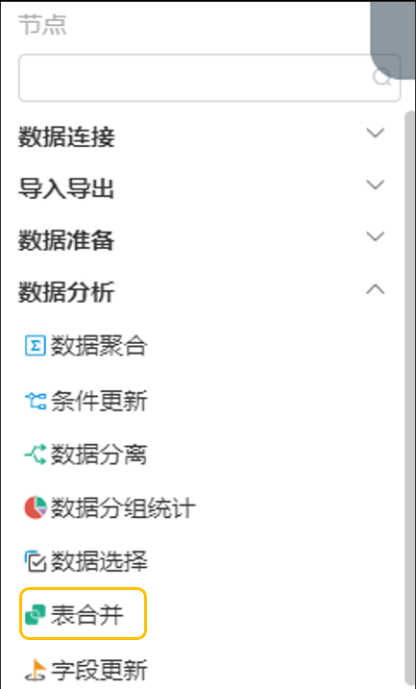416x689 pixels.
Task: Expand the 导入导出 section chevron
Action: (376, 185)
